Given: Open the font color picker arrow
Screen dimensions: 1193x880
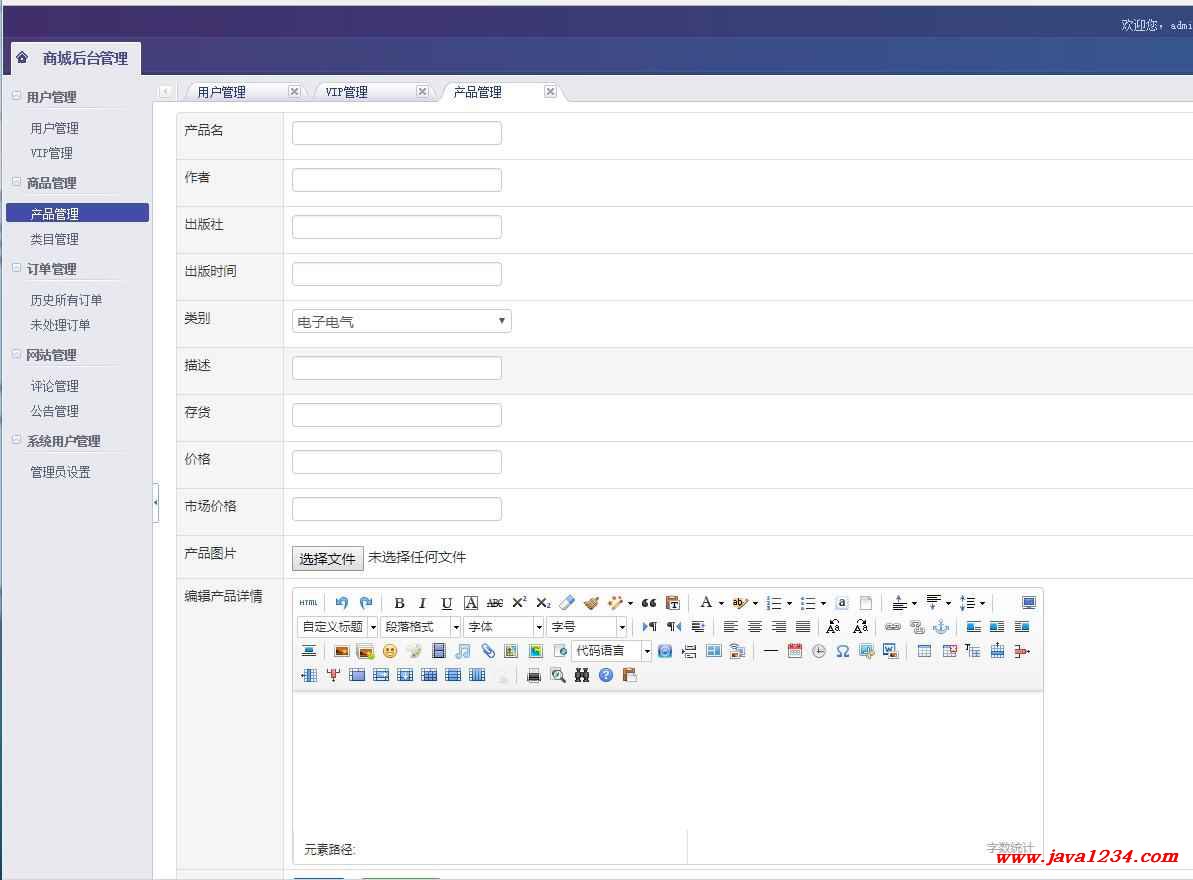Looking at the screenshot, I should 721,603.
